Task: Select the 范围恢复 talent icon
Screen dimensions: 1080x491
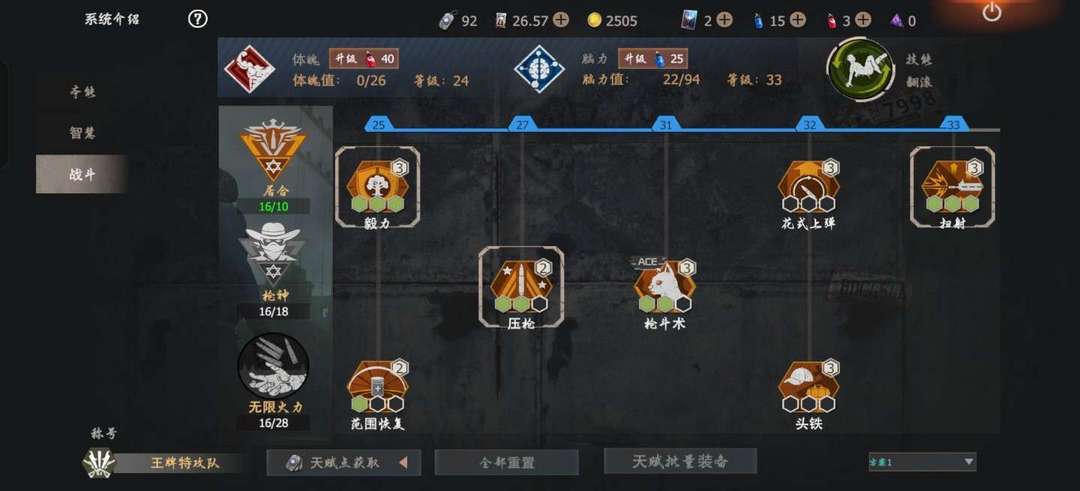Action: click(377, 386)
